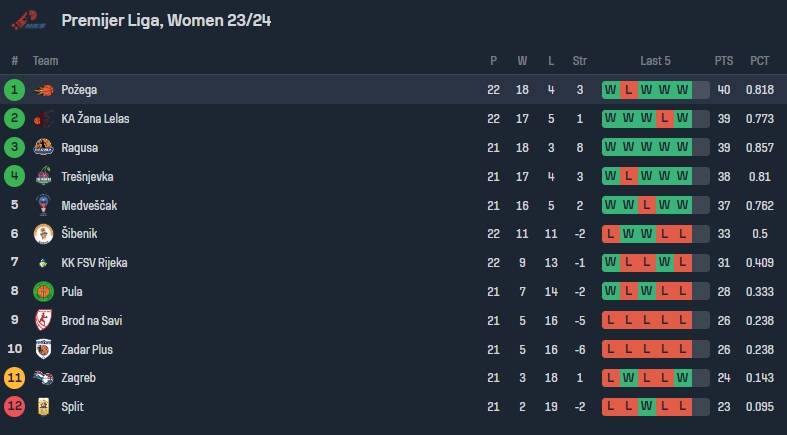Image resolution: width=787 pixels, height=435 pixels.
Task: Click the KA Žana Lelas team logo
Action: (x=43, y=119)
